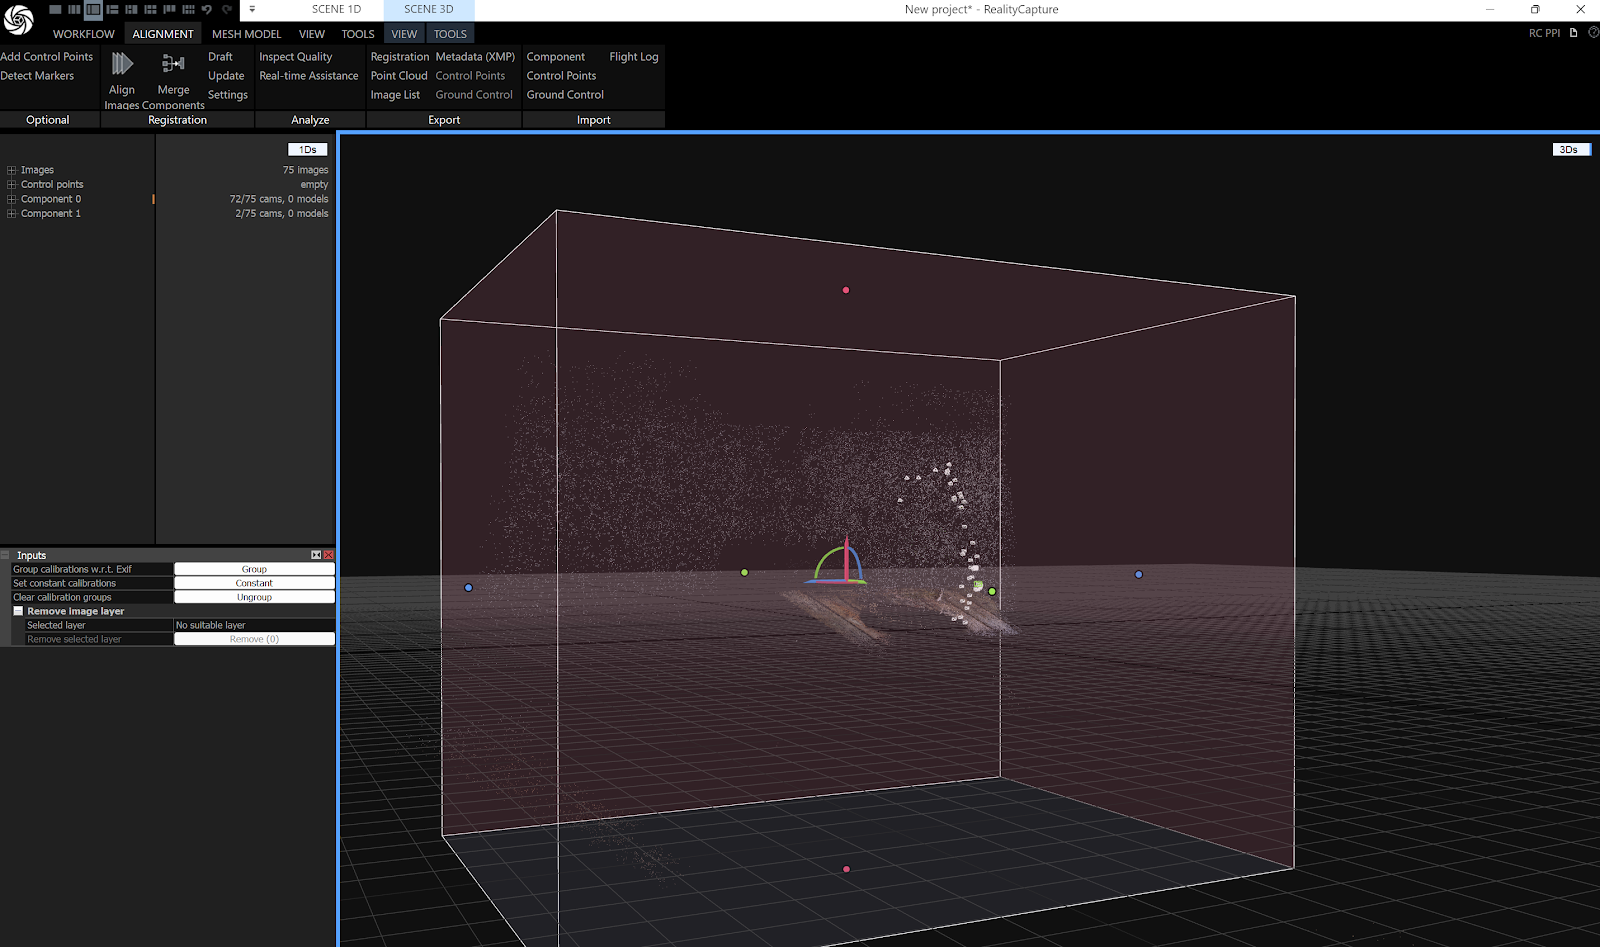Viewport: 1600px width, 947px height.
Task: Click the 1Ds view label
Action: coord(308,150)
